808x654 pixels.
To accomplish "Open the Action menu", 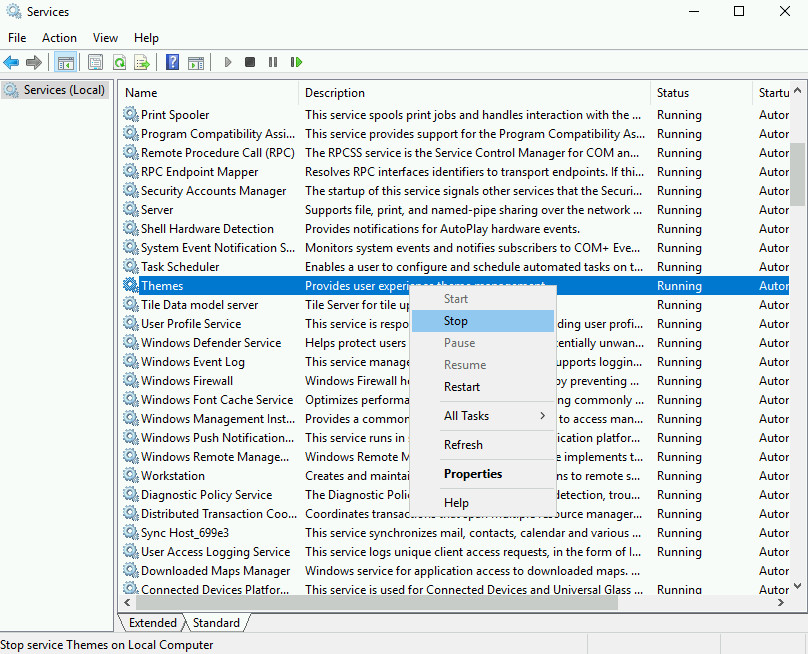I will click(59, 38).
